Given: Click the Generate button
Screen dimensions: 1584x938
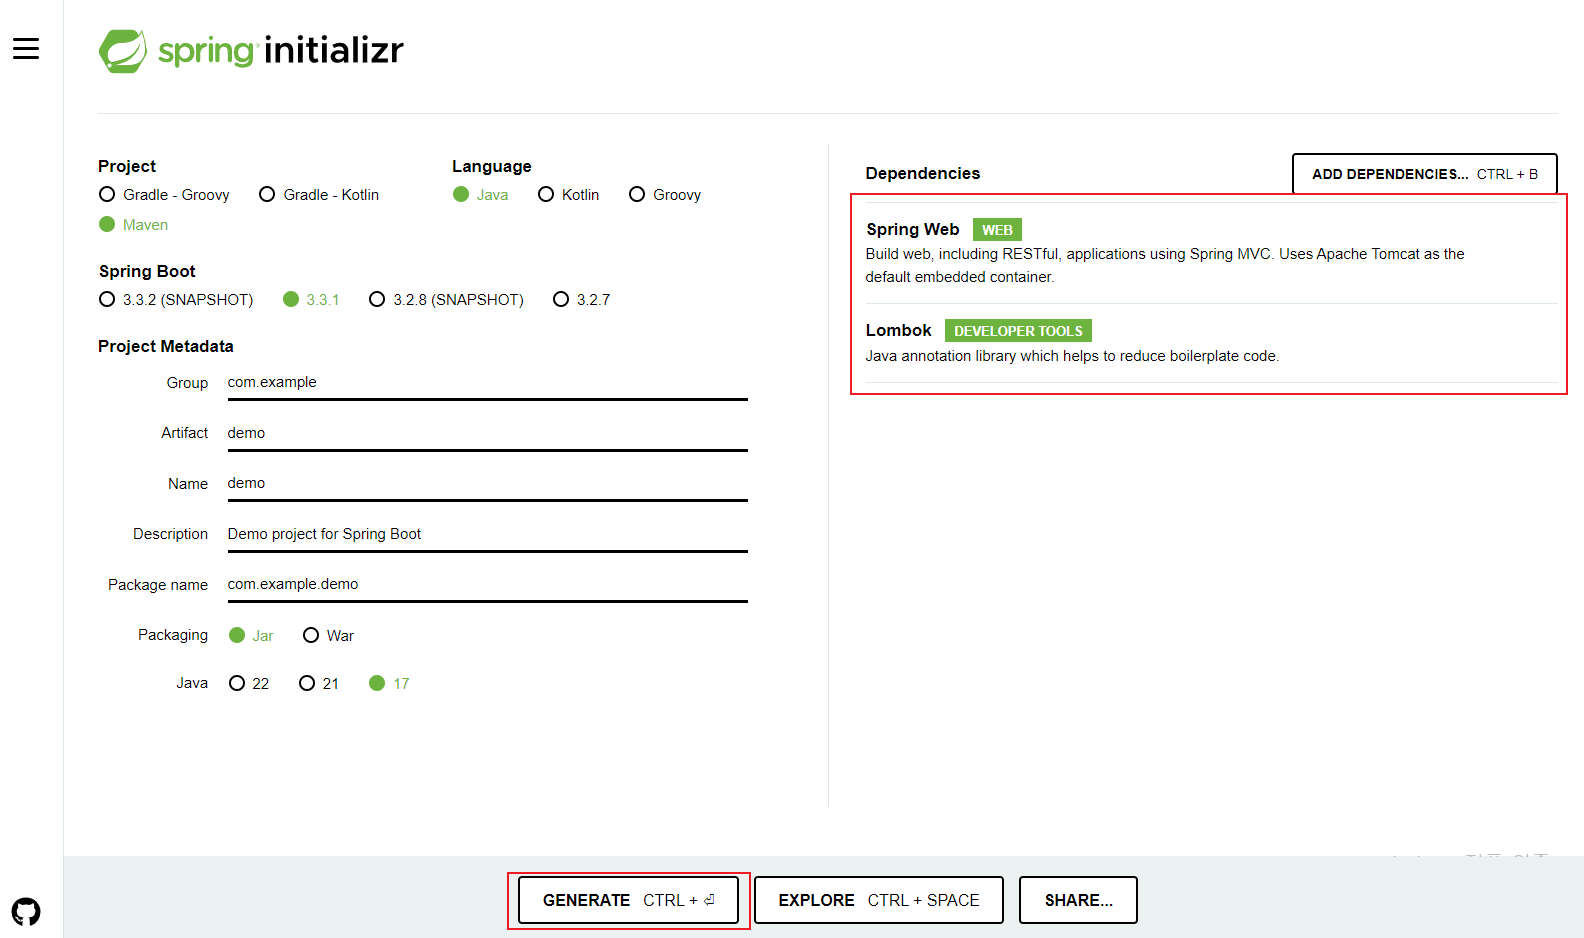Looking at the screenshot, I should coord(628,900).
